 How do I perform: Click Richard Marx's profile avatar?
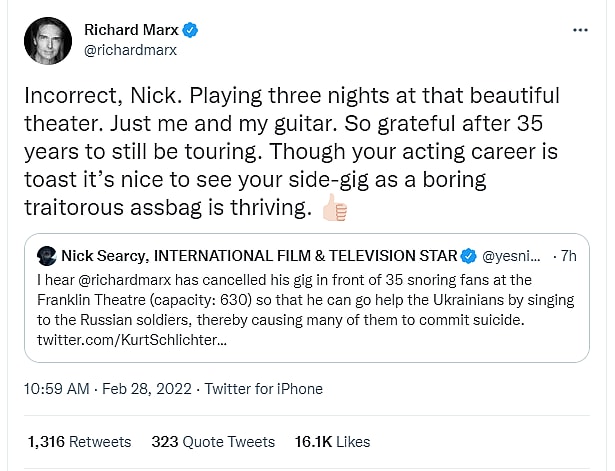(x=47, y=41)
